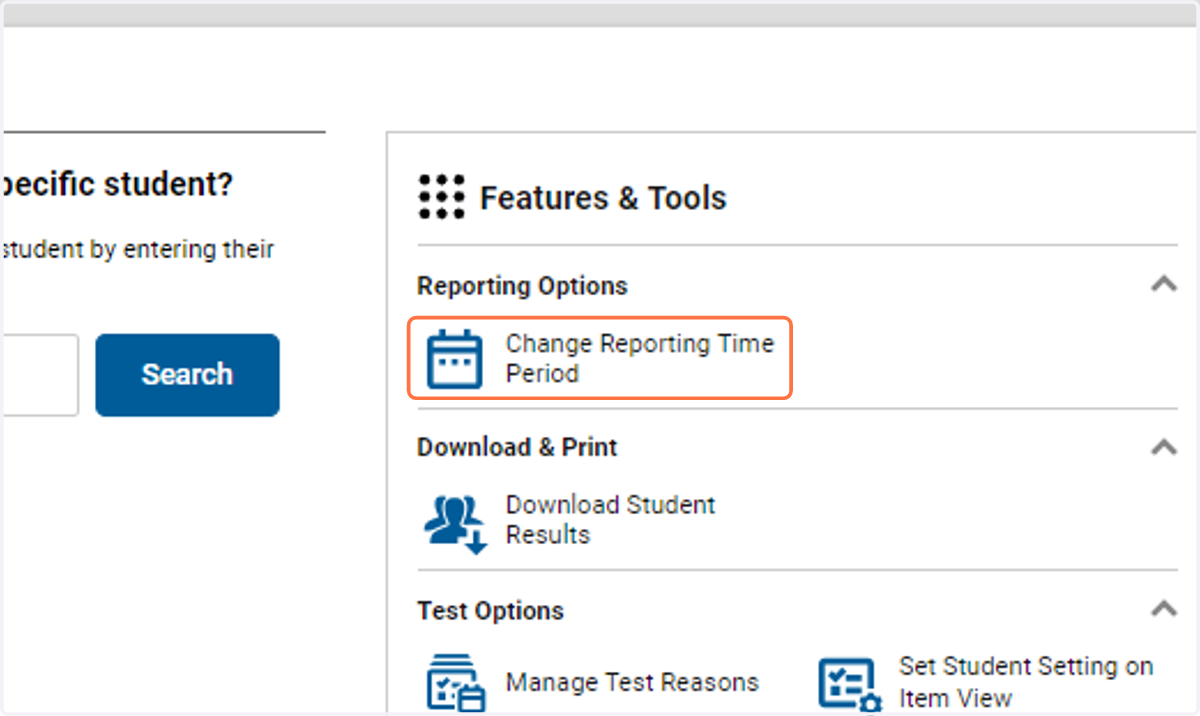Click the Manage Test Reasons icon
The height and width of the screenshot is (716, 1200).
456,683
